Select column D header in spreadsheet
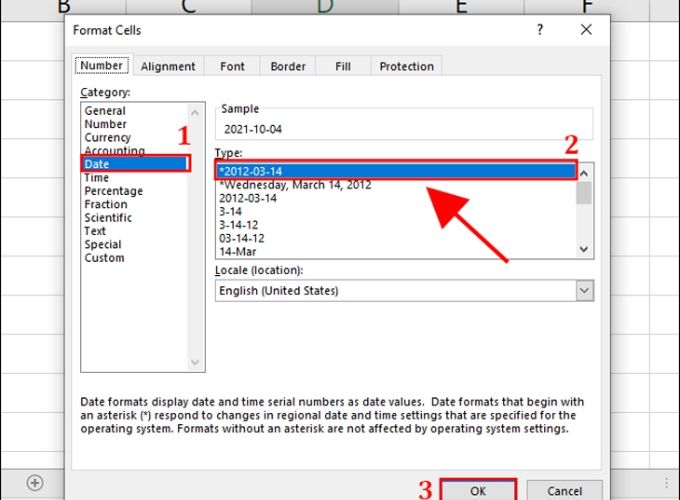This screenshot has height=500, width=680. 325,9
